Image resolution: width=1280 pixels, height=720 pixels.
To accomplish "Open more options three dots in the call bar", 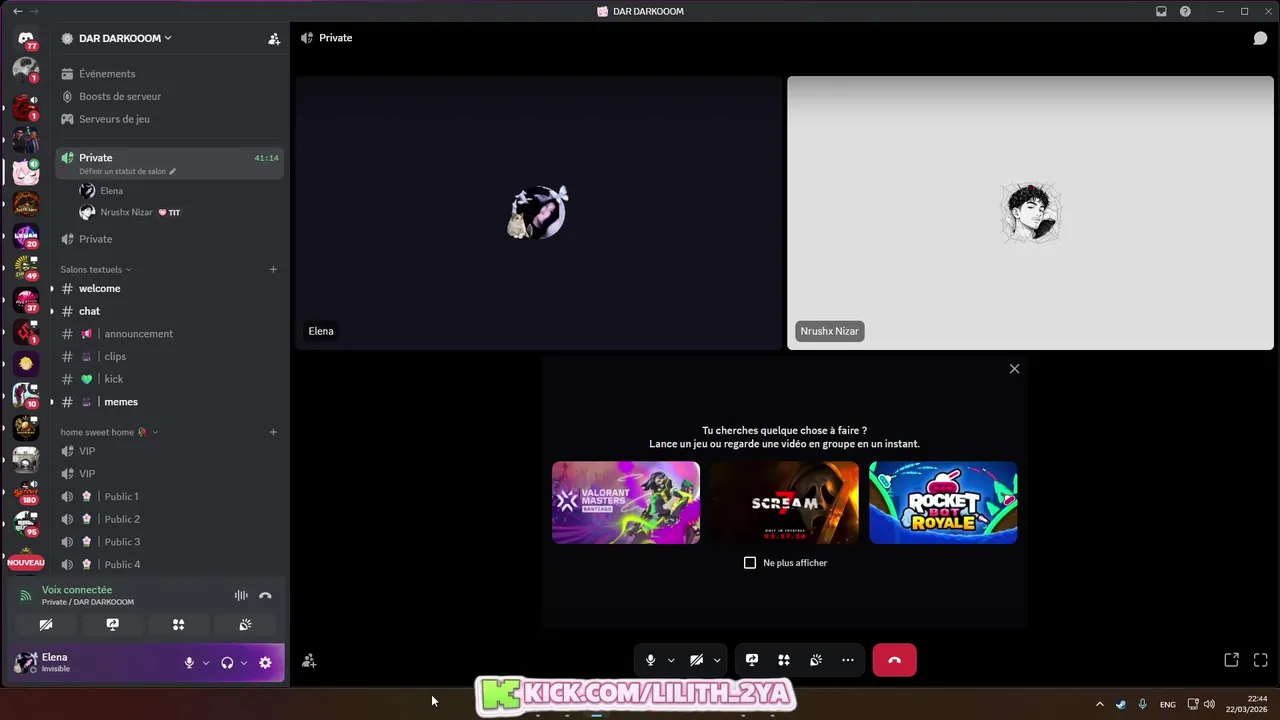I will point(848,660).
